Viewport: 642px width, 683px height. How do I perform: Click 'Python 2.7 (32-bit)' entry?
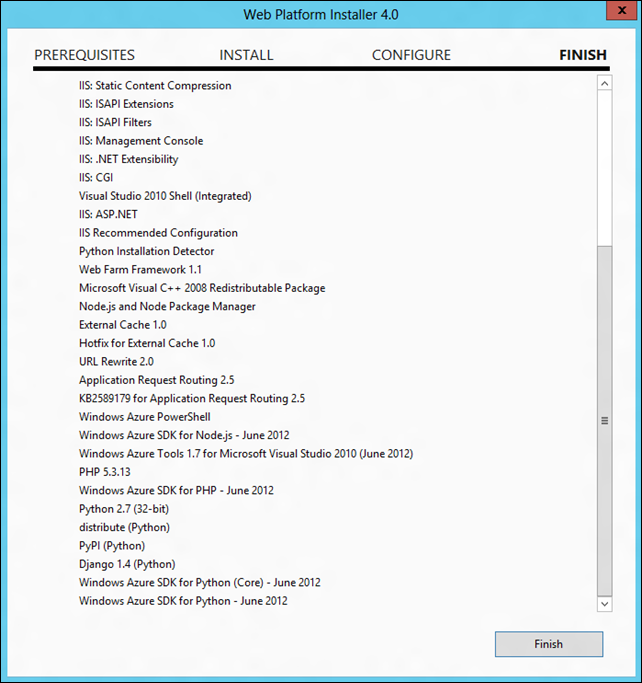pyautogui.click(x=124, y=509)
